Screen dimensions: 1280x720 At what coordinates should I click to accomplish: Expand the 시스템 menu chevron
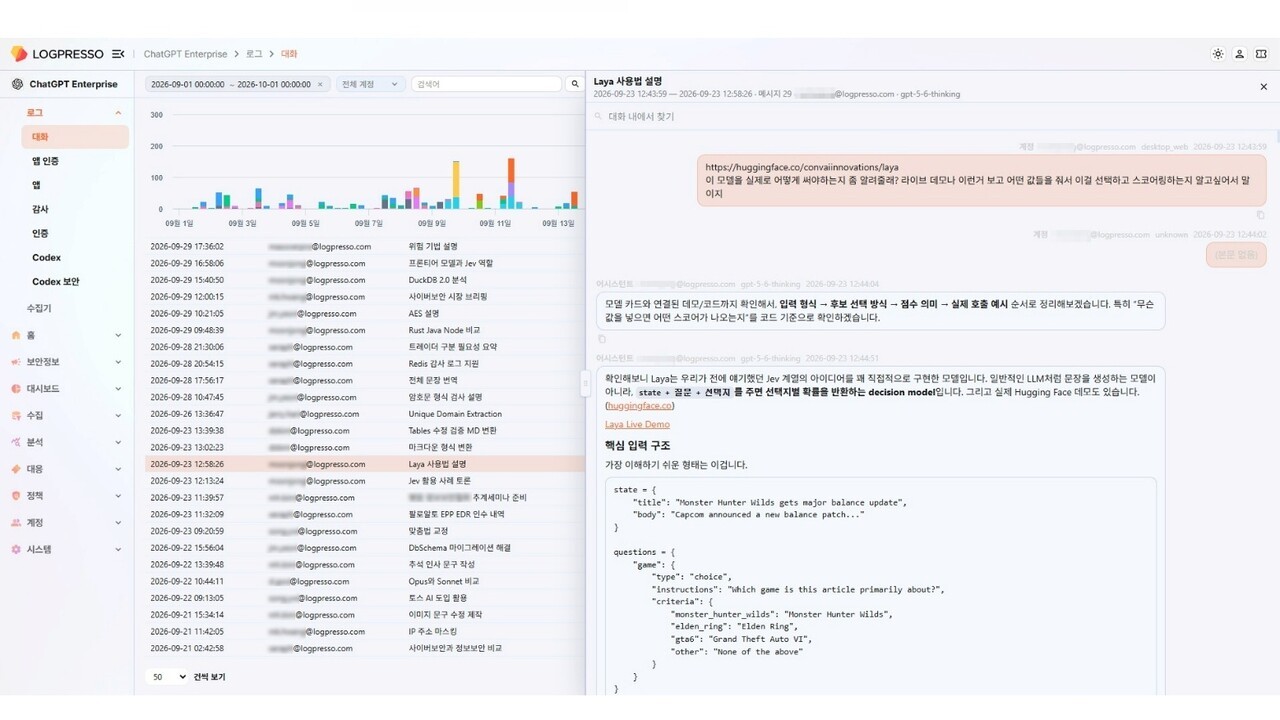(x=118, y=549)
